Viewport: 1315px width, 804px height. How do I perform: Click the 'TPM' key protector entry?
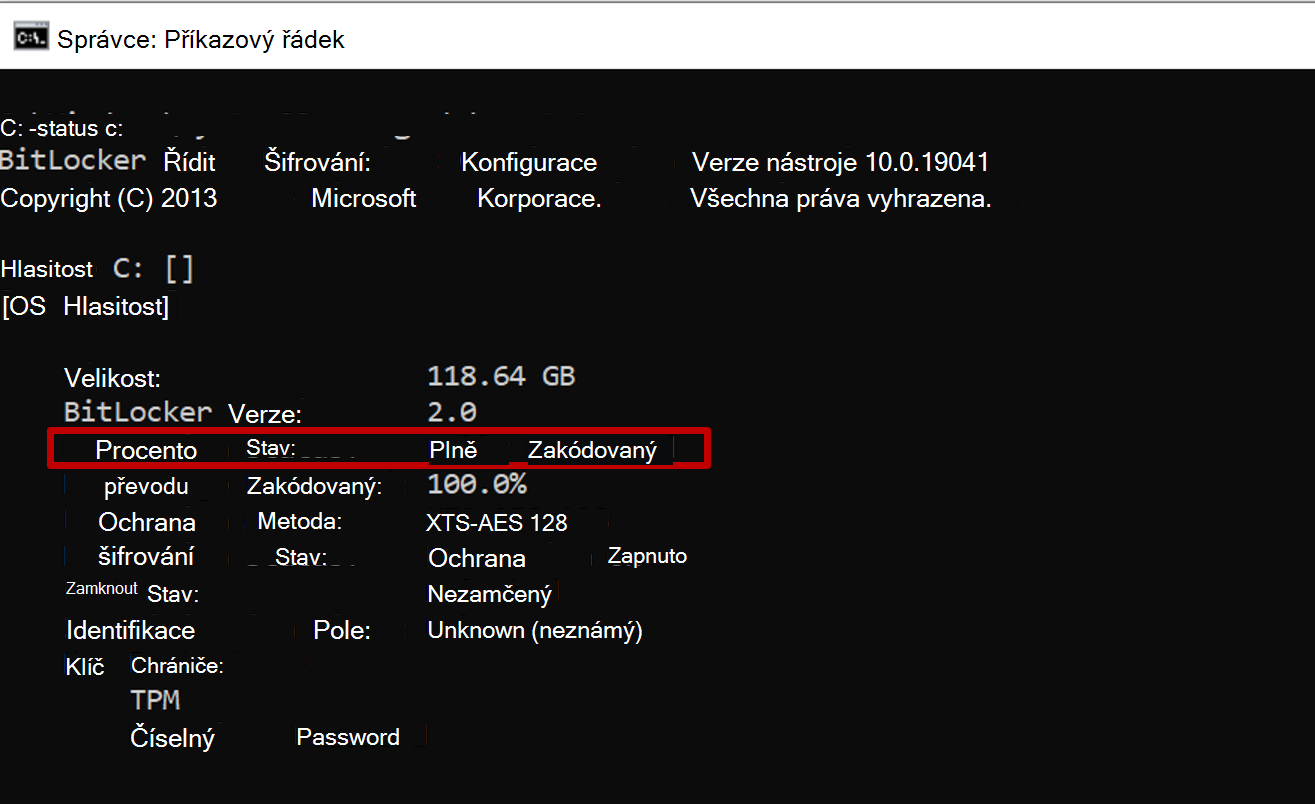tap(155, 701)
